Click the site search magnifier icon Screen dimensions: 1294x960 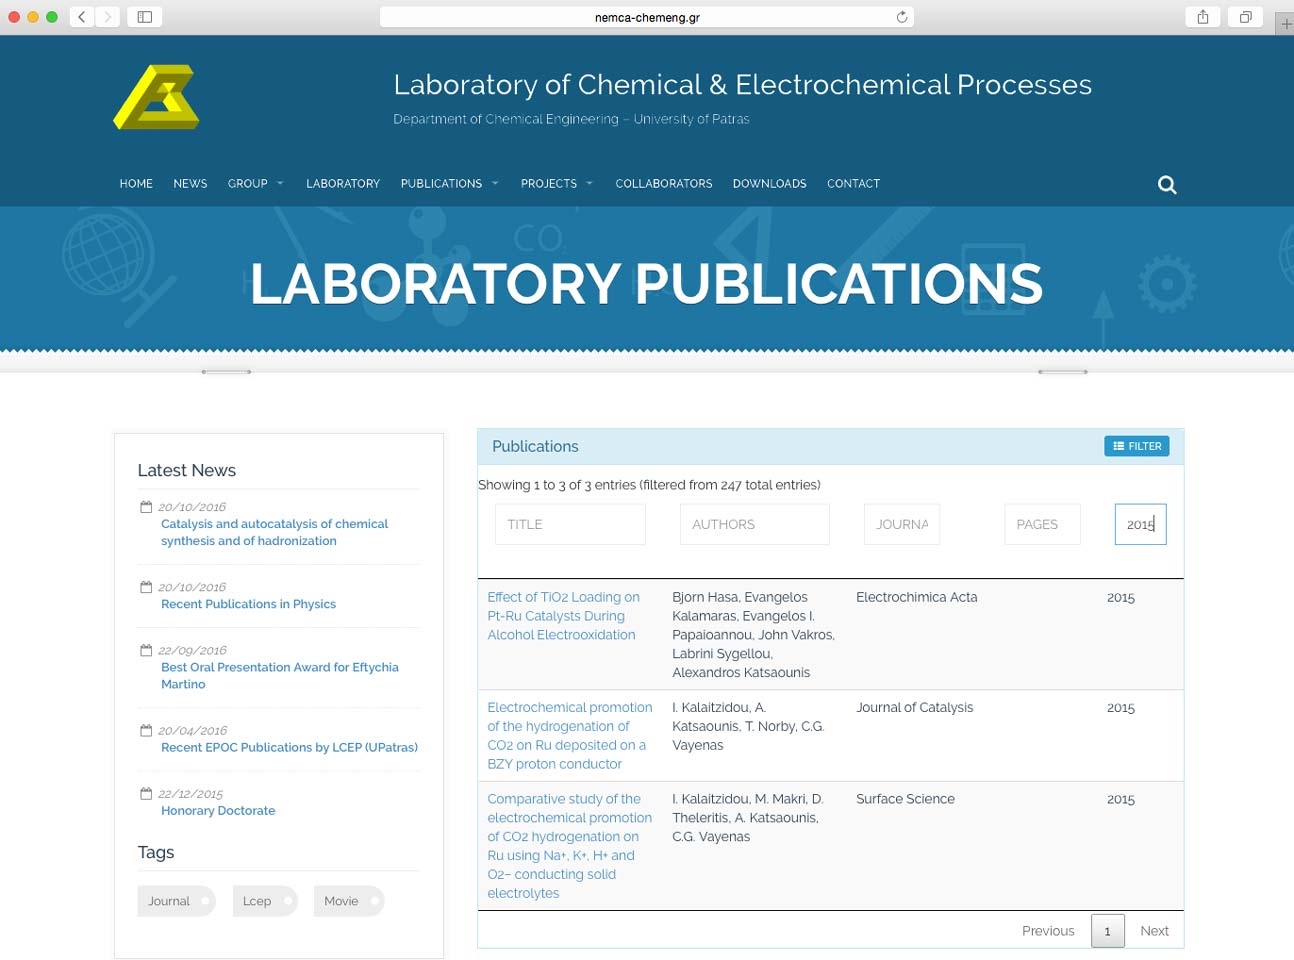(x=1167, y=185)
